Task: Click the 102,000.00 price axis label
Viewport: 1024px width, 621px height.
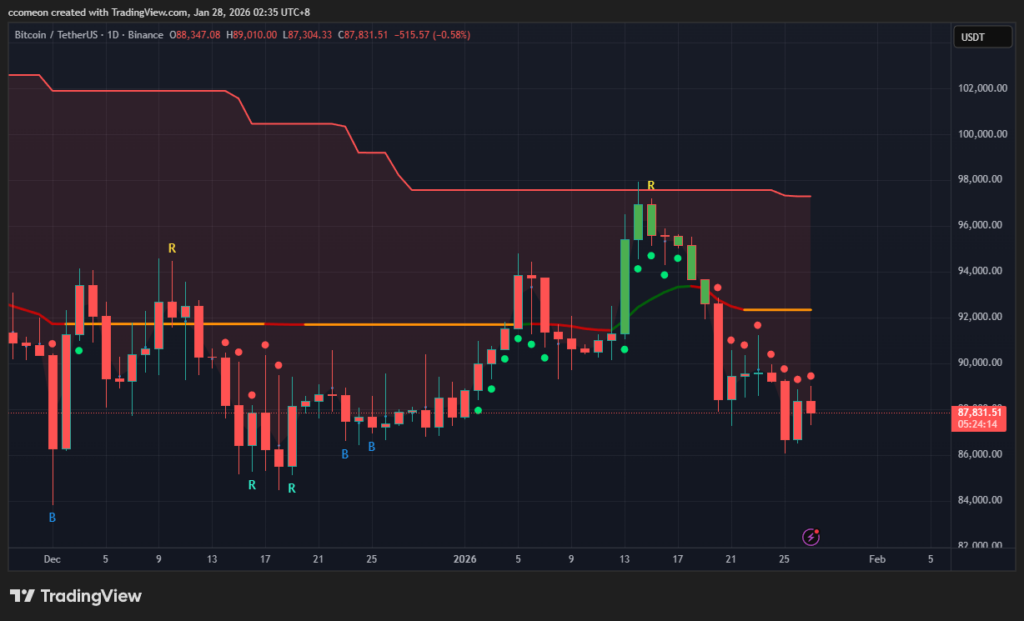Action: pos(980,88)
